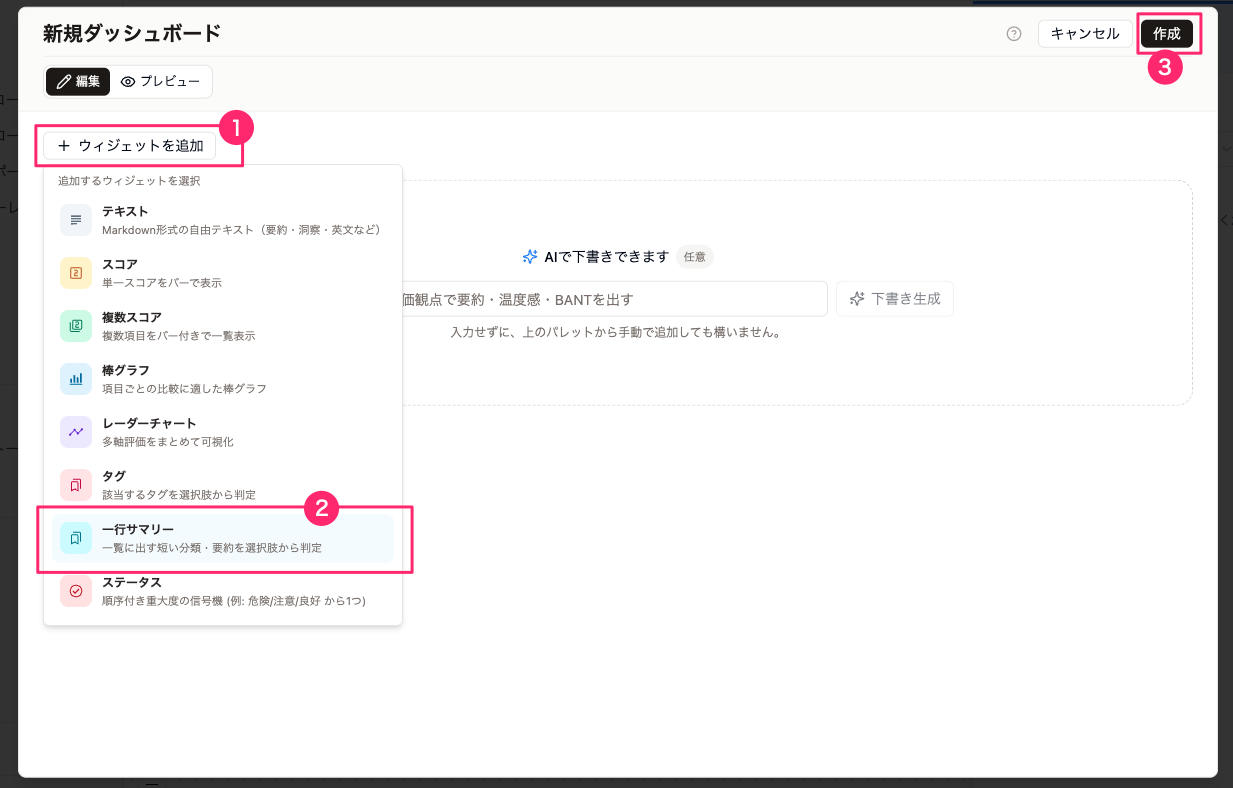Click the キャンセル button
The image size is (1233, 788).
pos(1085,33)
